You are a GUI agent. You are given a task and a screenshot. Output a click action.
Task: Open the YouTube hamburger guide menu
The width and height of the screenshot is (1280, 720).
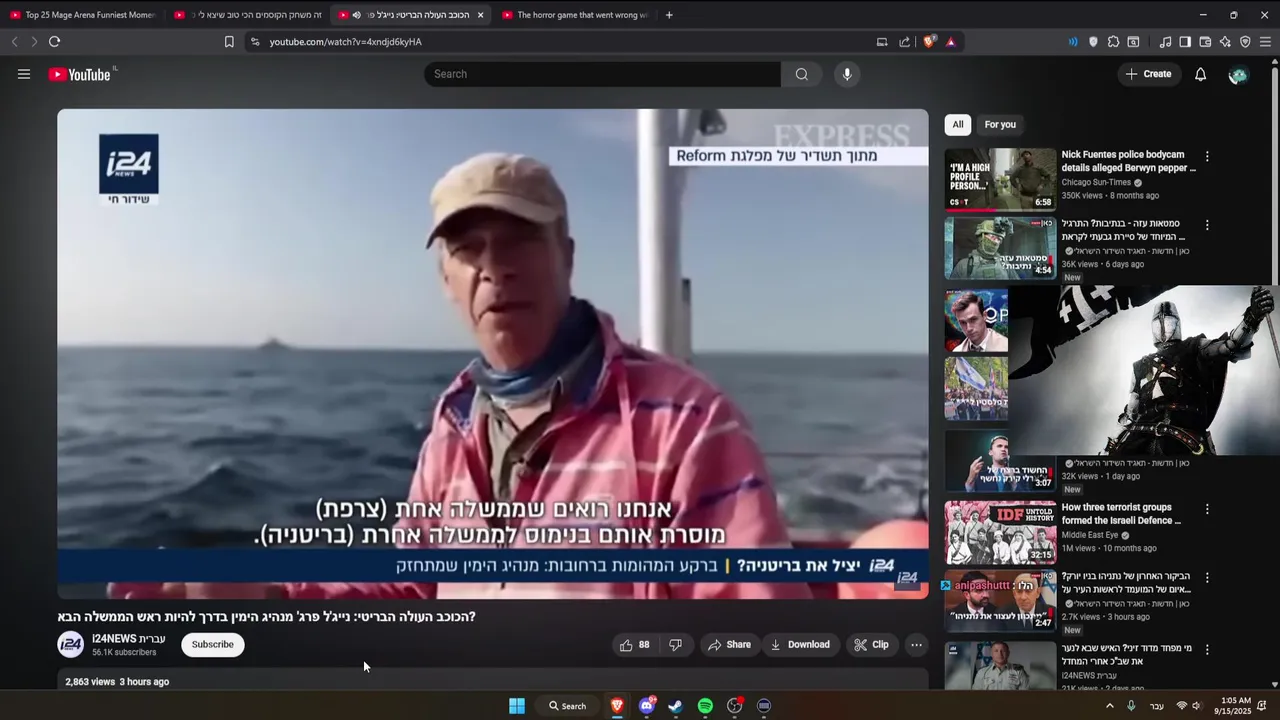[24, 74]
